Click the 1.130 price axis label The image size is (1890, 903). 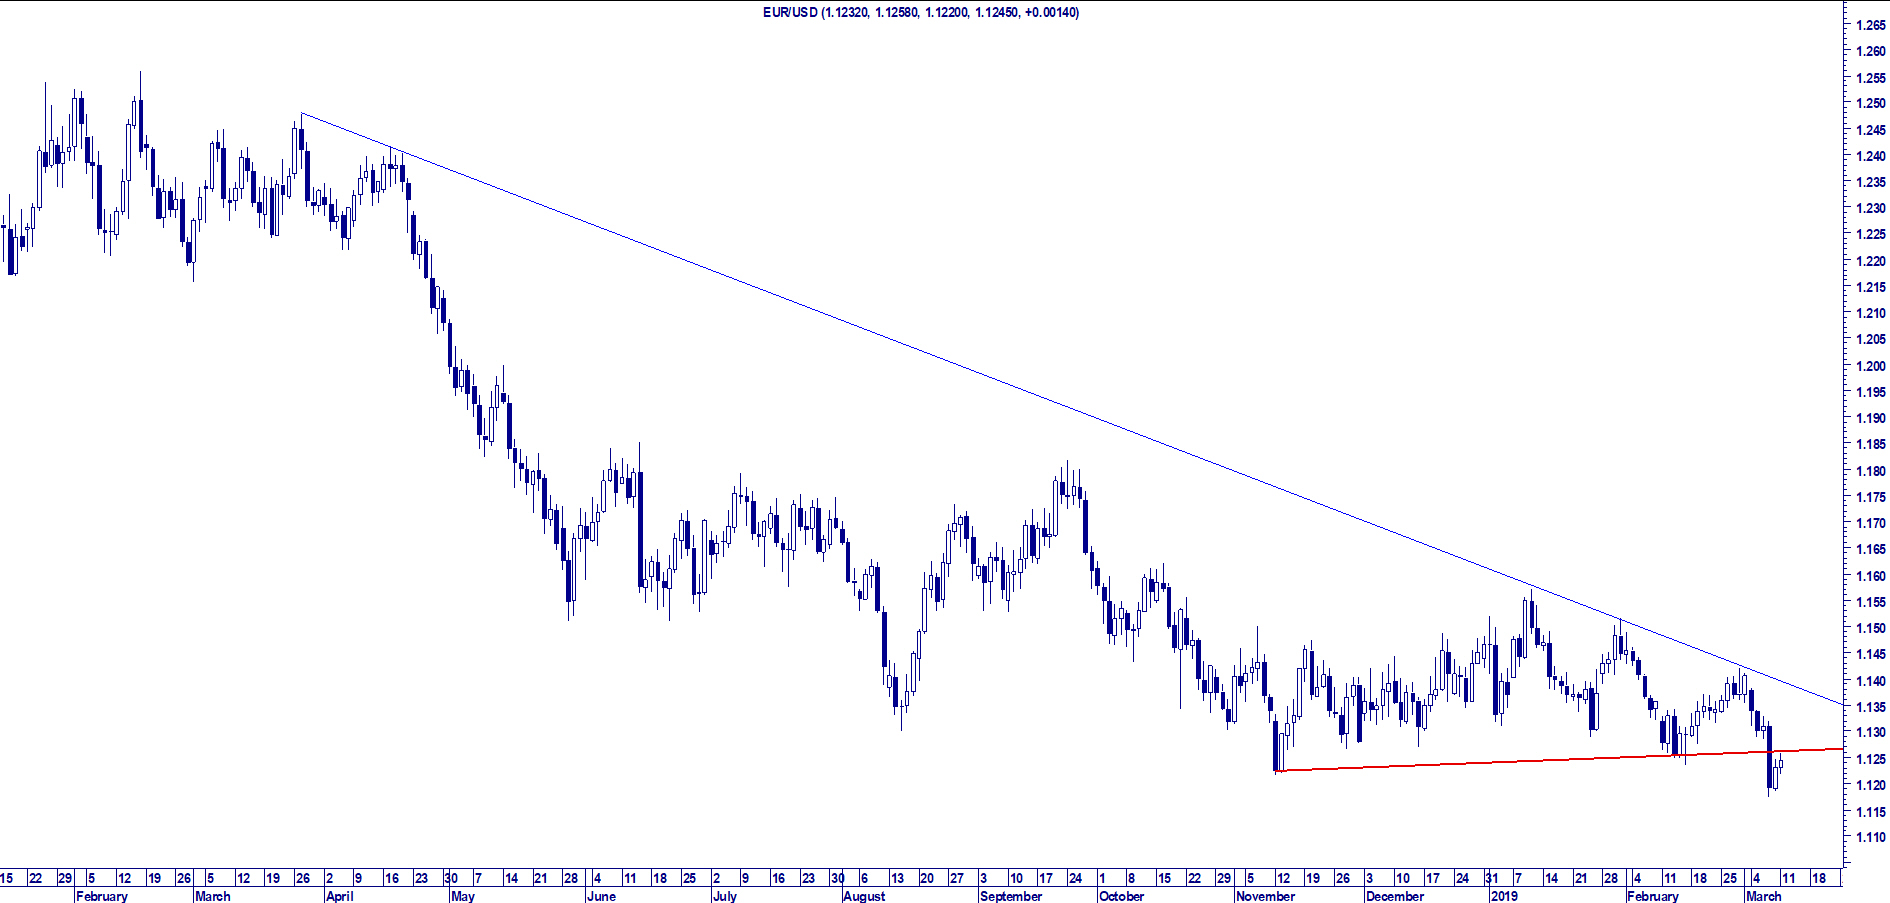[1870, 733]
